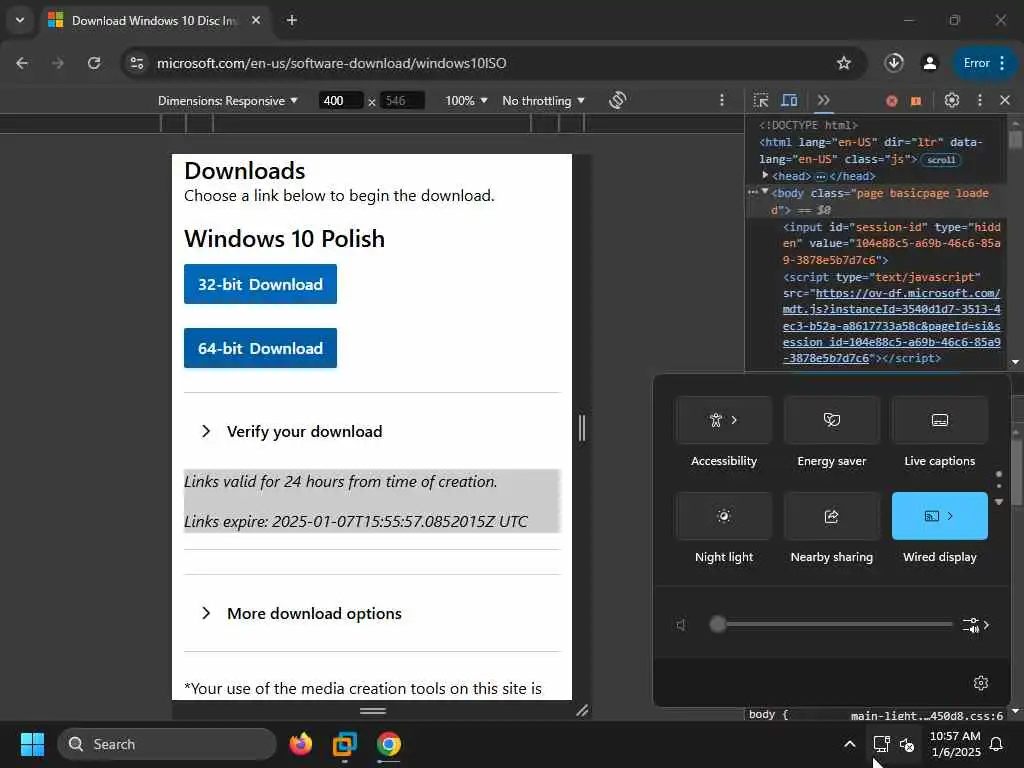The width and height of the screenshot is (1024, 768).
Task: Open DevTools settings gear
Action: [x=952, y=100]
